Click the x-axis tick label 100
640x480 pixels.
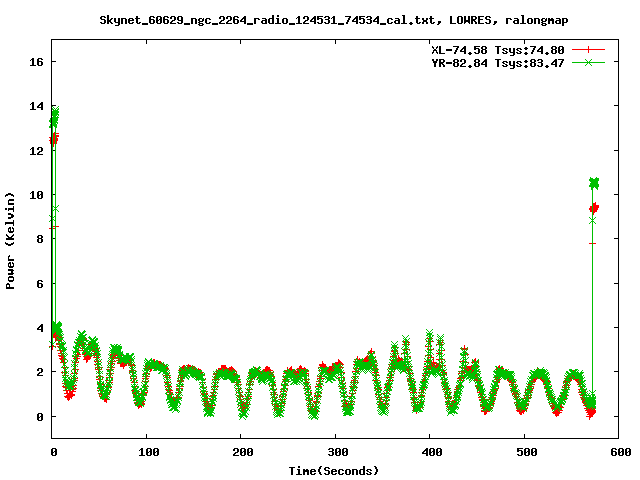pyautogui.click(x=149, y=452)
